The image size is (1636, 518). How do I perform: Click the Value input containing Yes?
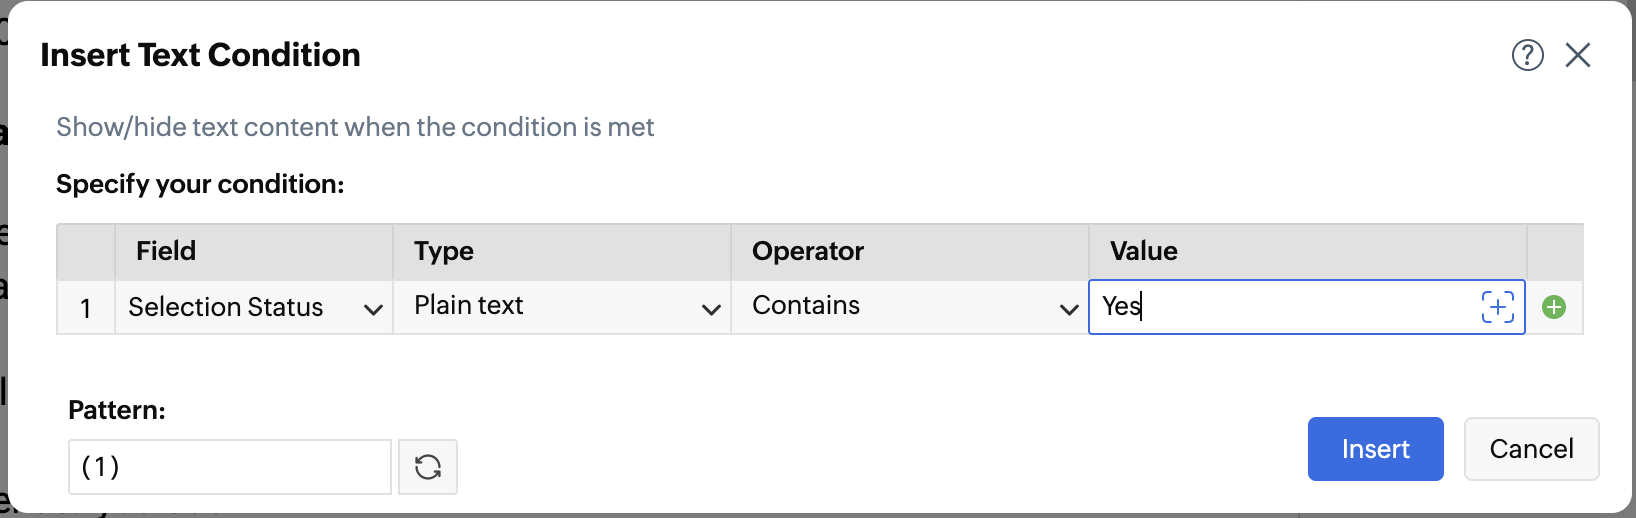click(1280, 307)
